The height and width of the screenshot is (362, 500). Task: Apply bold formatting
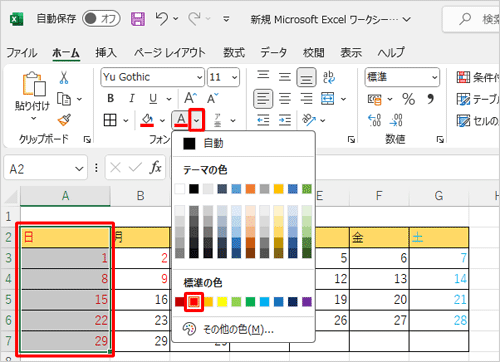[111, 98]
